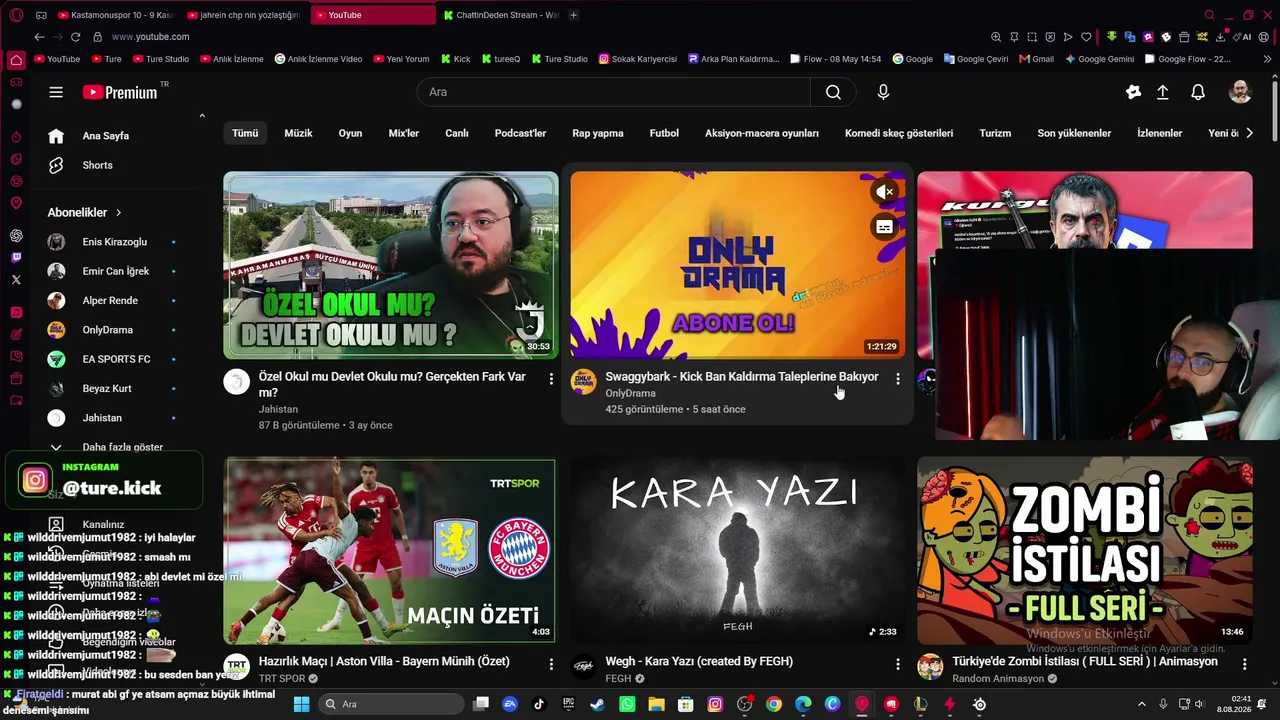Go to Ana Sayfa in the sidebar
This screenshot has width=1280, height=720.
click(115, 136)
